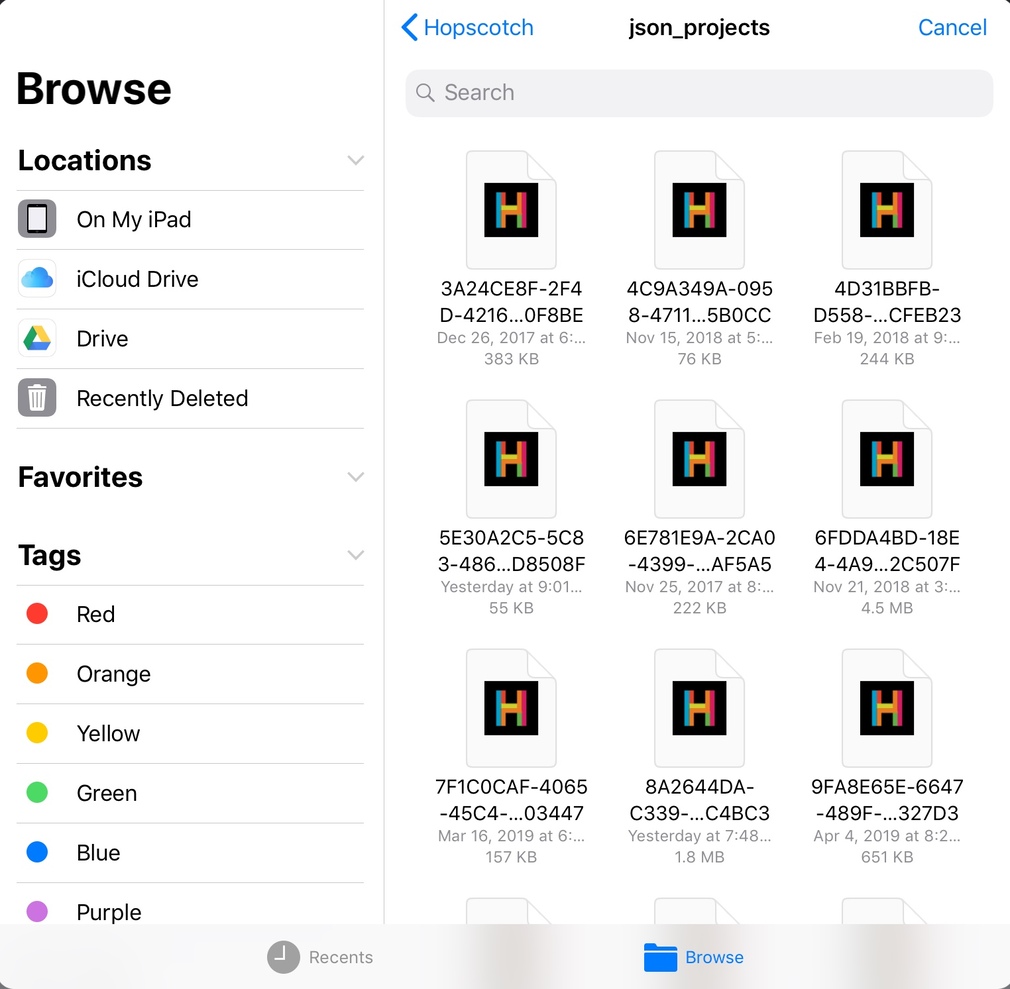
Task: Select file icon 4D31BBFB-D558-...CFEB23
Action: tap(887, 209)
